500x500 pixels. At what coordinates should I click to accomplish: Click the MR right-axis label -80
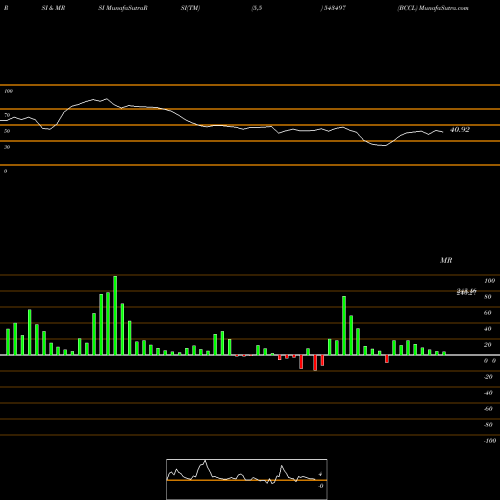488,425
